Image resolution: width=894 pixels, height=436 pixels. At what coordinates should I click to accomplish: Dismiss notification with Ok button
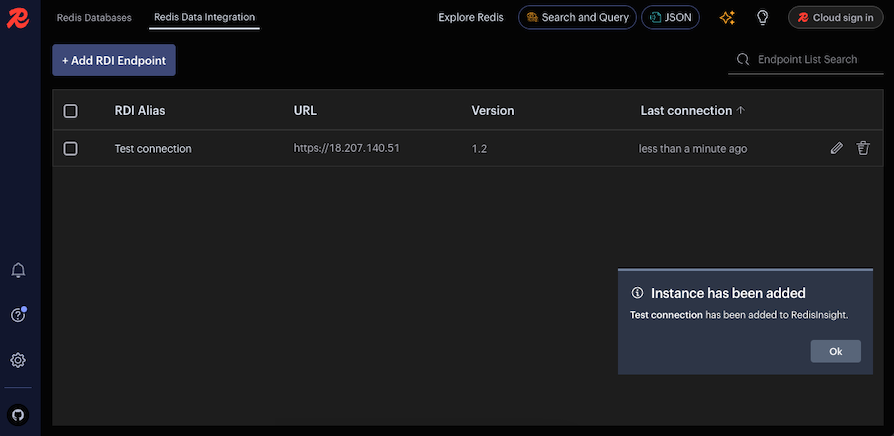tap(835, 351)
